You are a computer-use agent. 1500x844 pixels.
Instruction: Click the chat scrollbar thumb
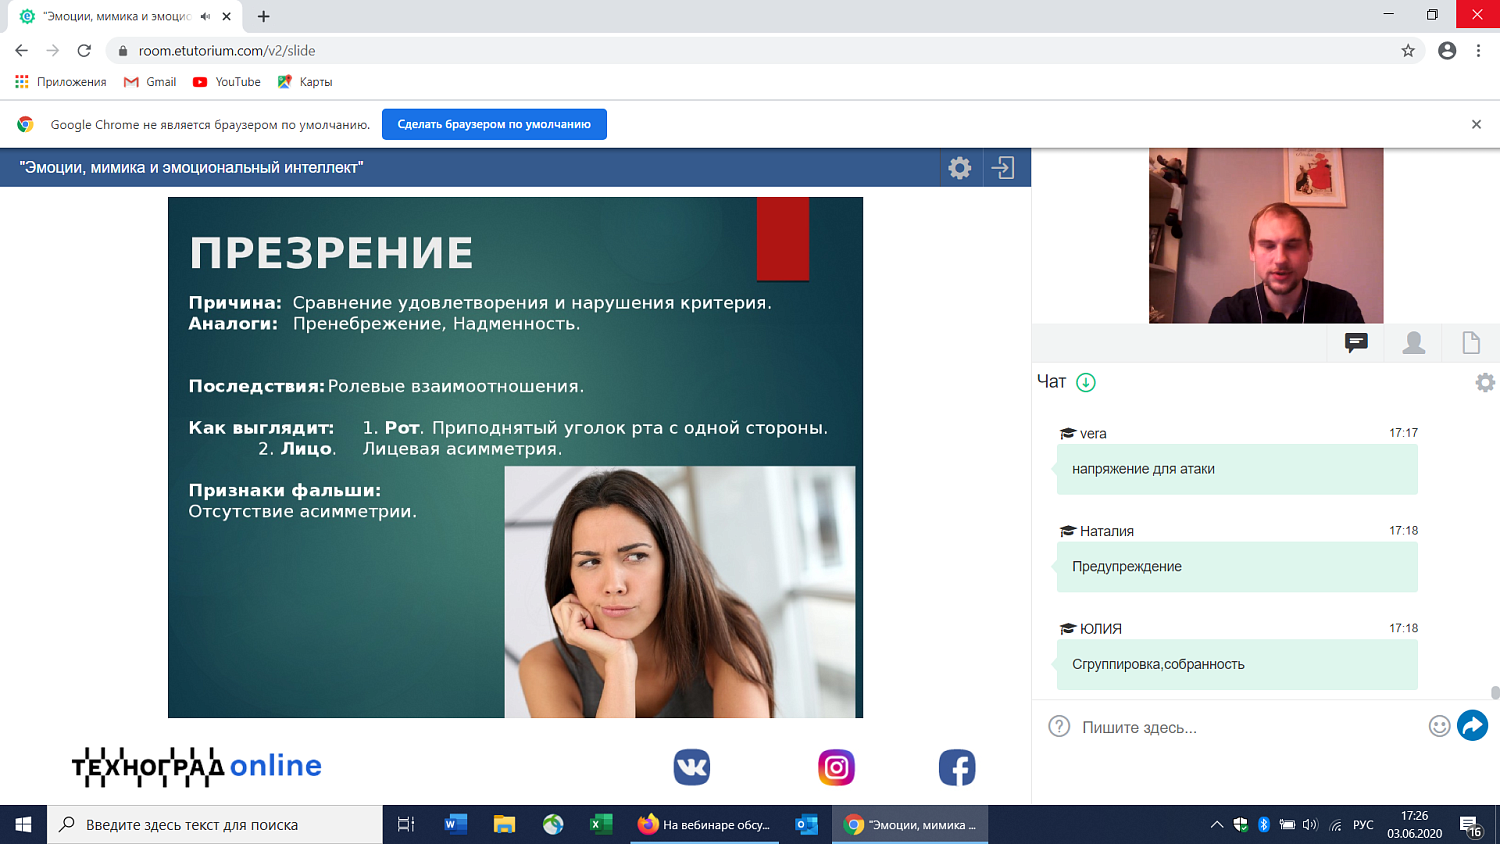coord(1495,692)
